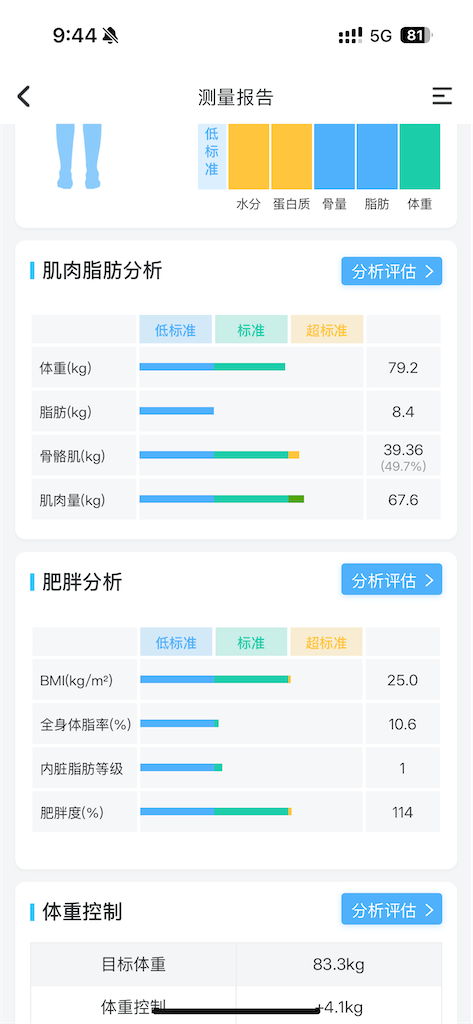Open the hamburger menu icon

pyautogui.click(x=442, y=96)
